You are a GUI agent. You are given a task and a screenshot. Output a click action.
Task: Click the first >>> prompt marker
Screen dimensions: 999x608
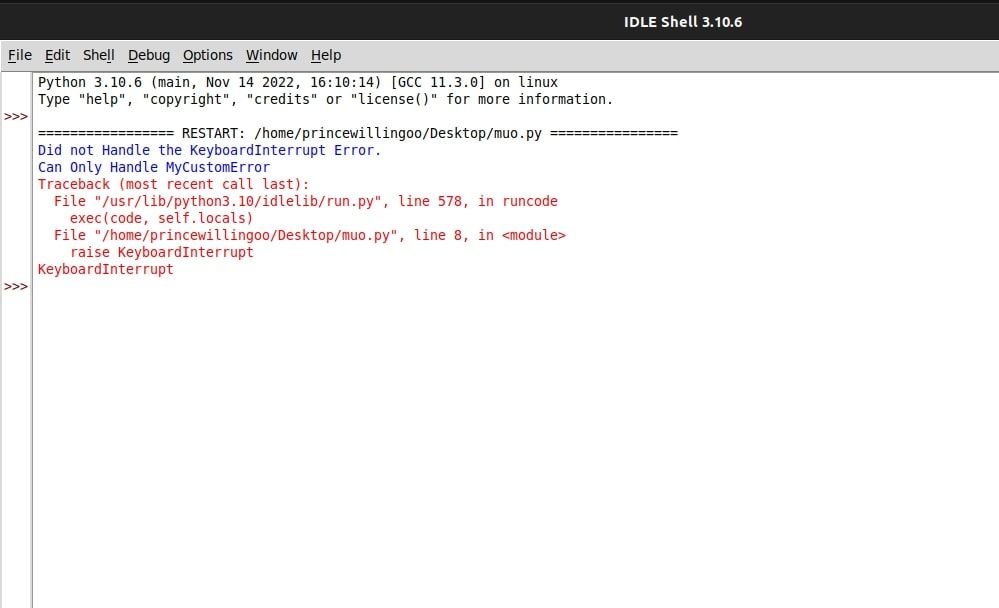click(x=15, y=115)
